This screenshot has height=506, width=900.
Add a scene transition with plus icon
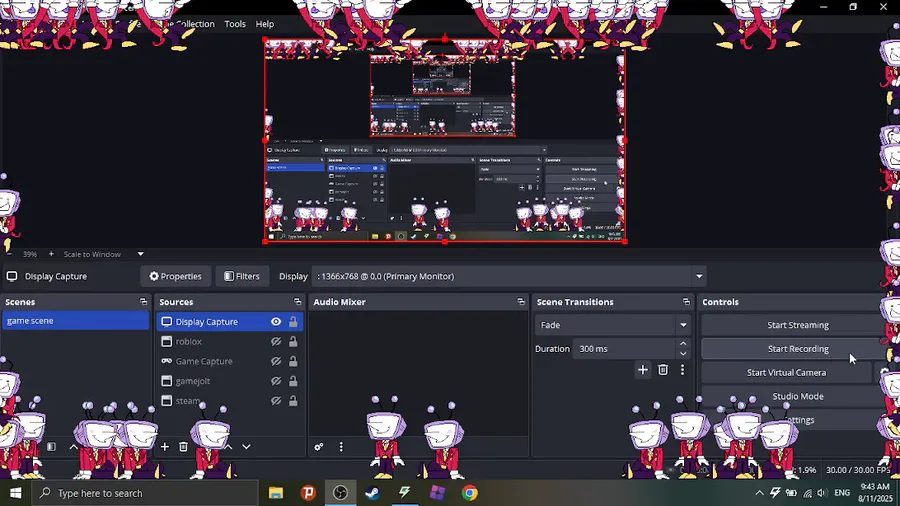[x=643, y=370]
